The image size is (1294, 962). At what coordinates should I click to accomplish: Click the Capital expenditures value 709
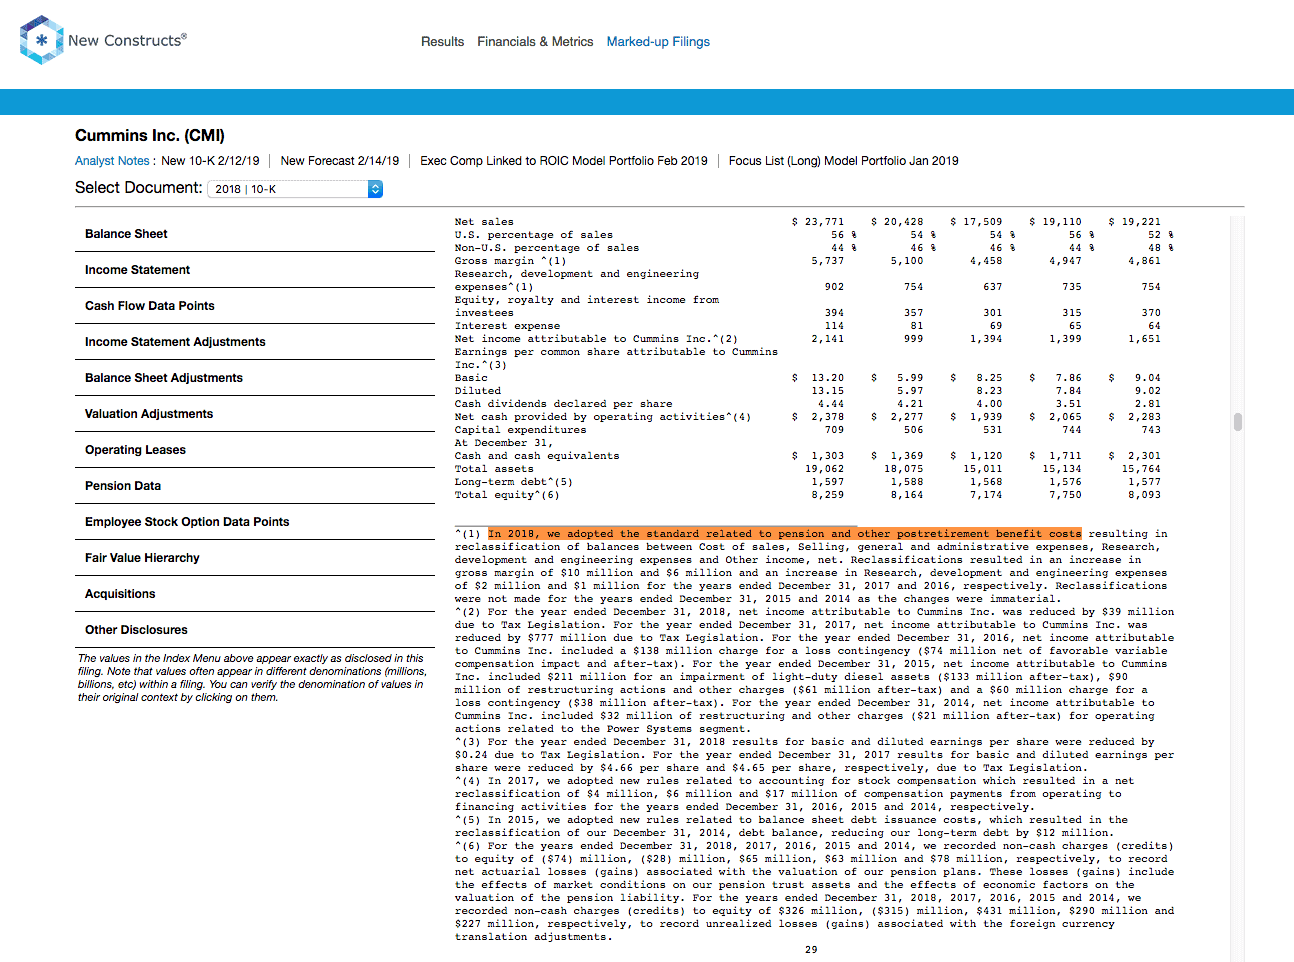(x=834, y=430)
